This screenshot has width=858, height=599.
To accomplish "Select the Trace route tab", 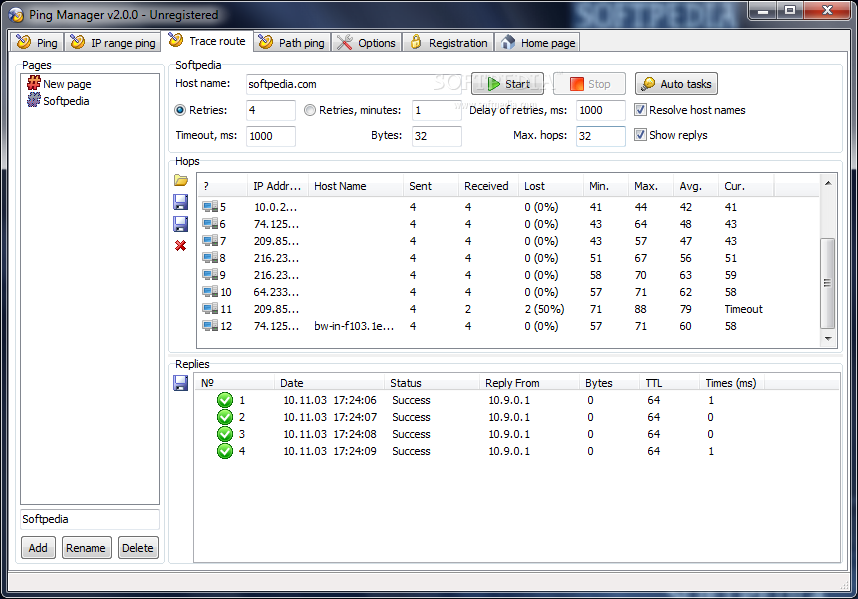I will (208, 41).
